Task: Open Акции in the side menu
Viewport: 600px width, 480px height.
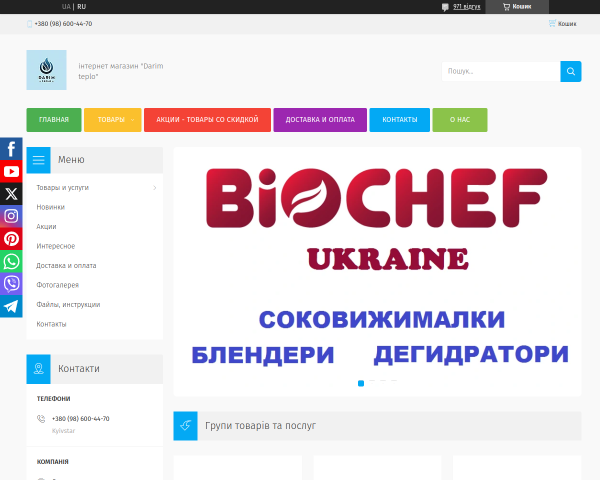Action: coord(46,227)
